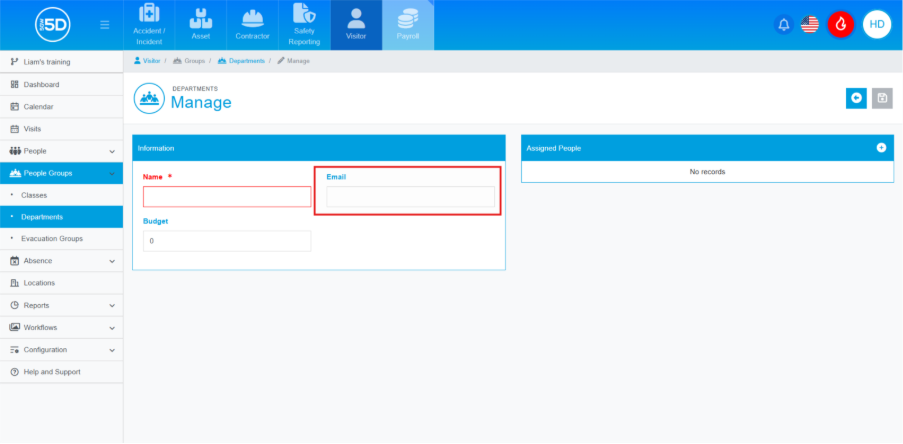The height and width of the screenshot is (444, 903).
Task: Open Classes under People Groups
Action: click(x=61, y=195)
